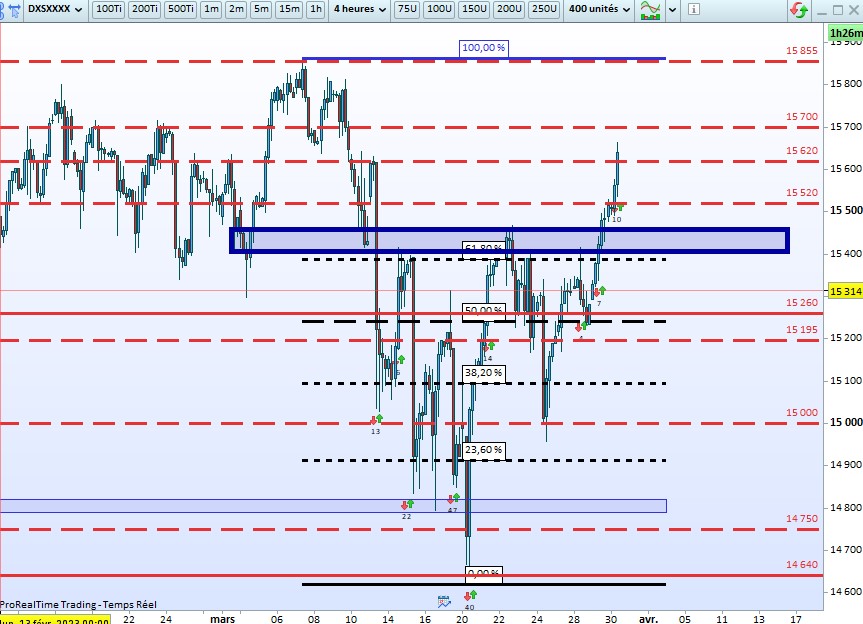Set history to 150U units
This screenshot has height=624, width=863.
[x=474, y=9]
